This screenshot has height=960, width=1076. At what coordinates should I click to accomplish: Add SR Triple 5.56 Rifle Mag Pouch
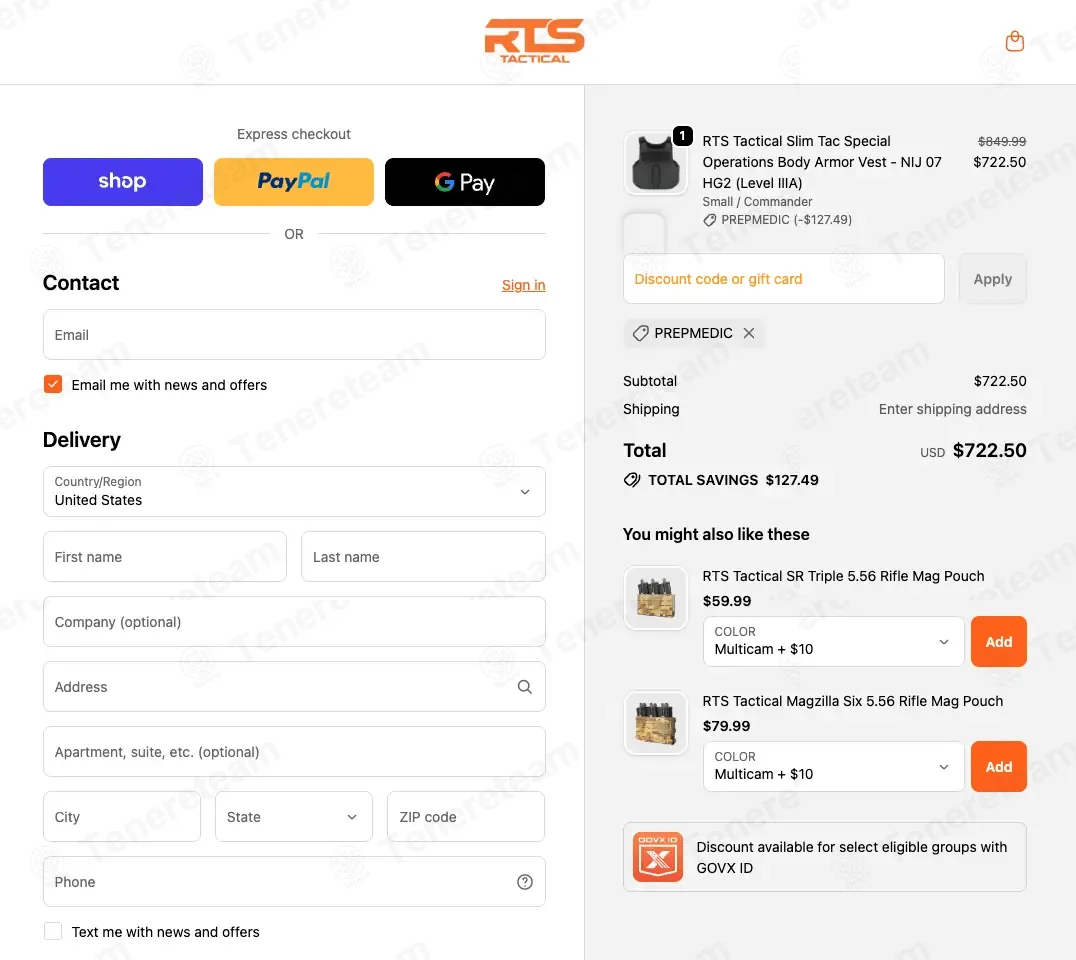point(998,641)
